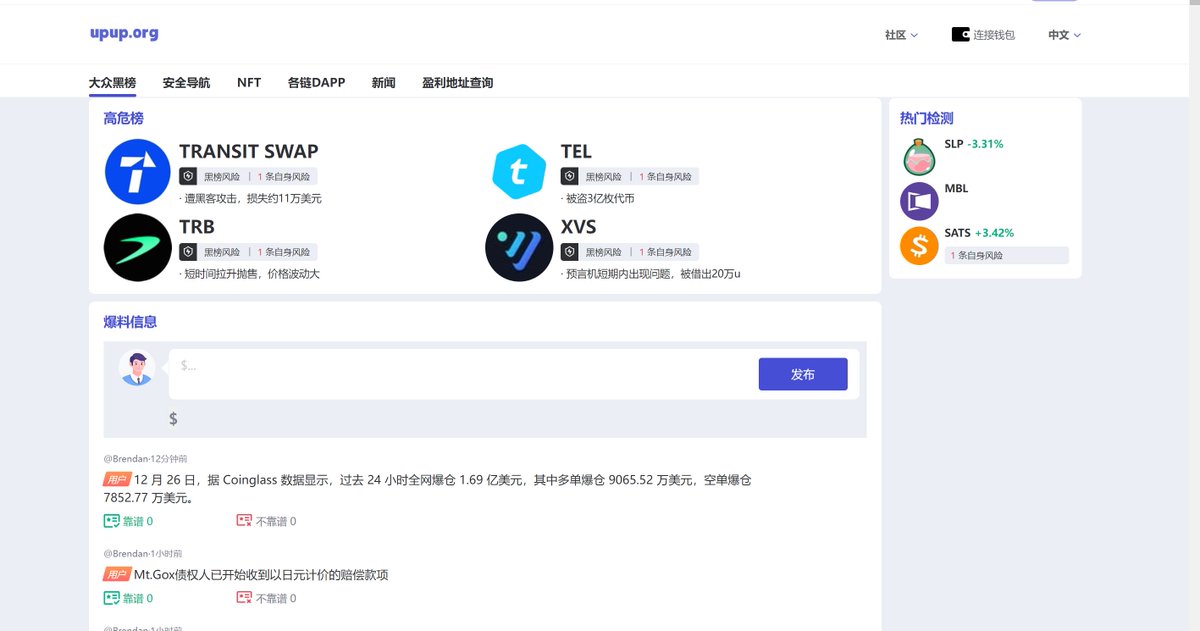Image resolution: width=1200 pixels, height=631 pixels.
Task: Open the Mt.Gox债权人 post text
Action: [261, 575]
